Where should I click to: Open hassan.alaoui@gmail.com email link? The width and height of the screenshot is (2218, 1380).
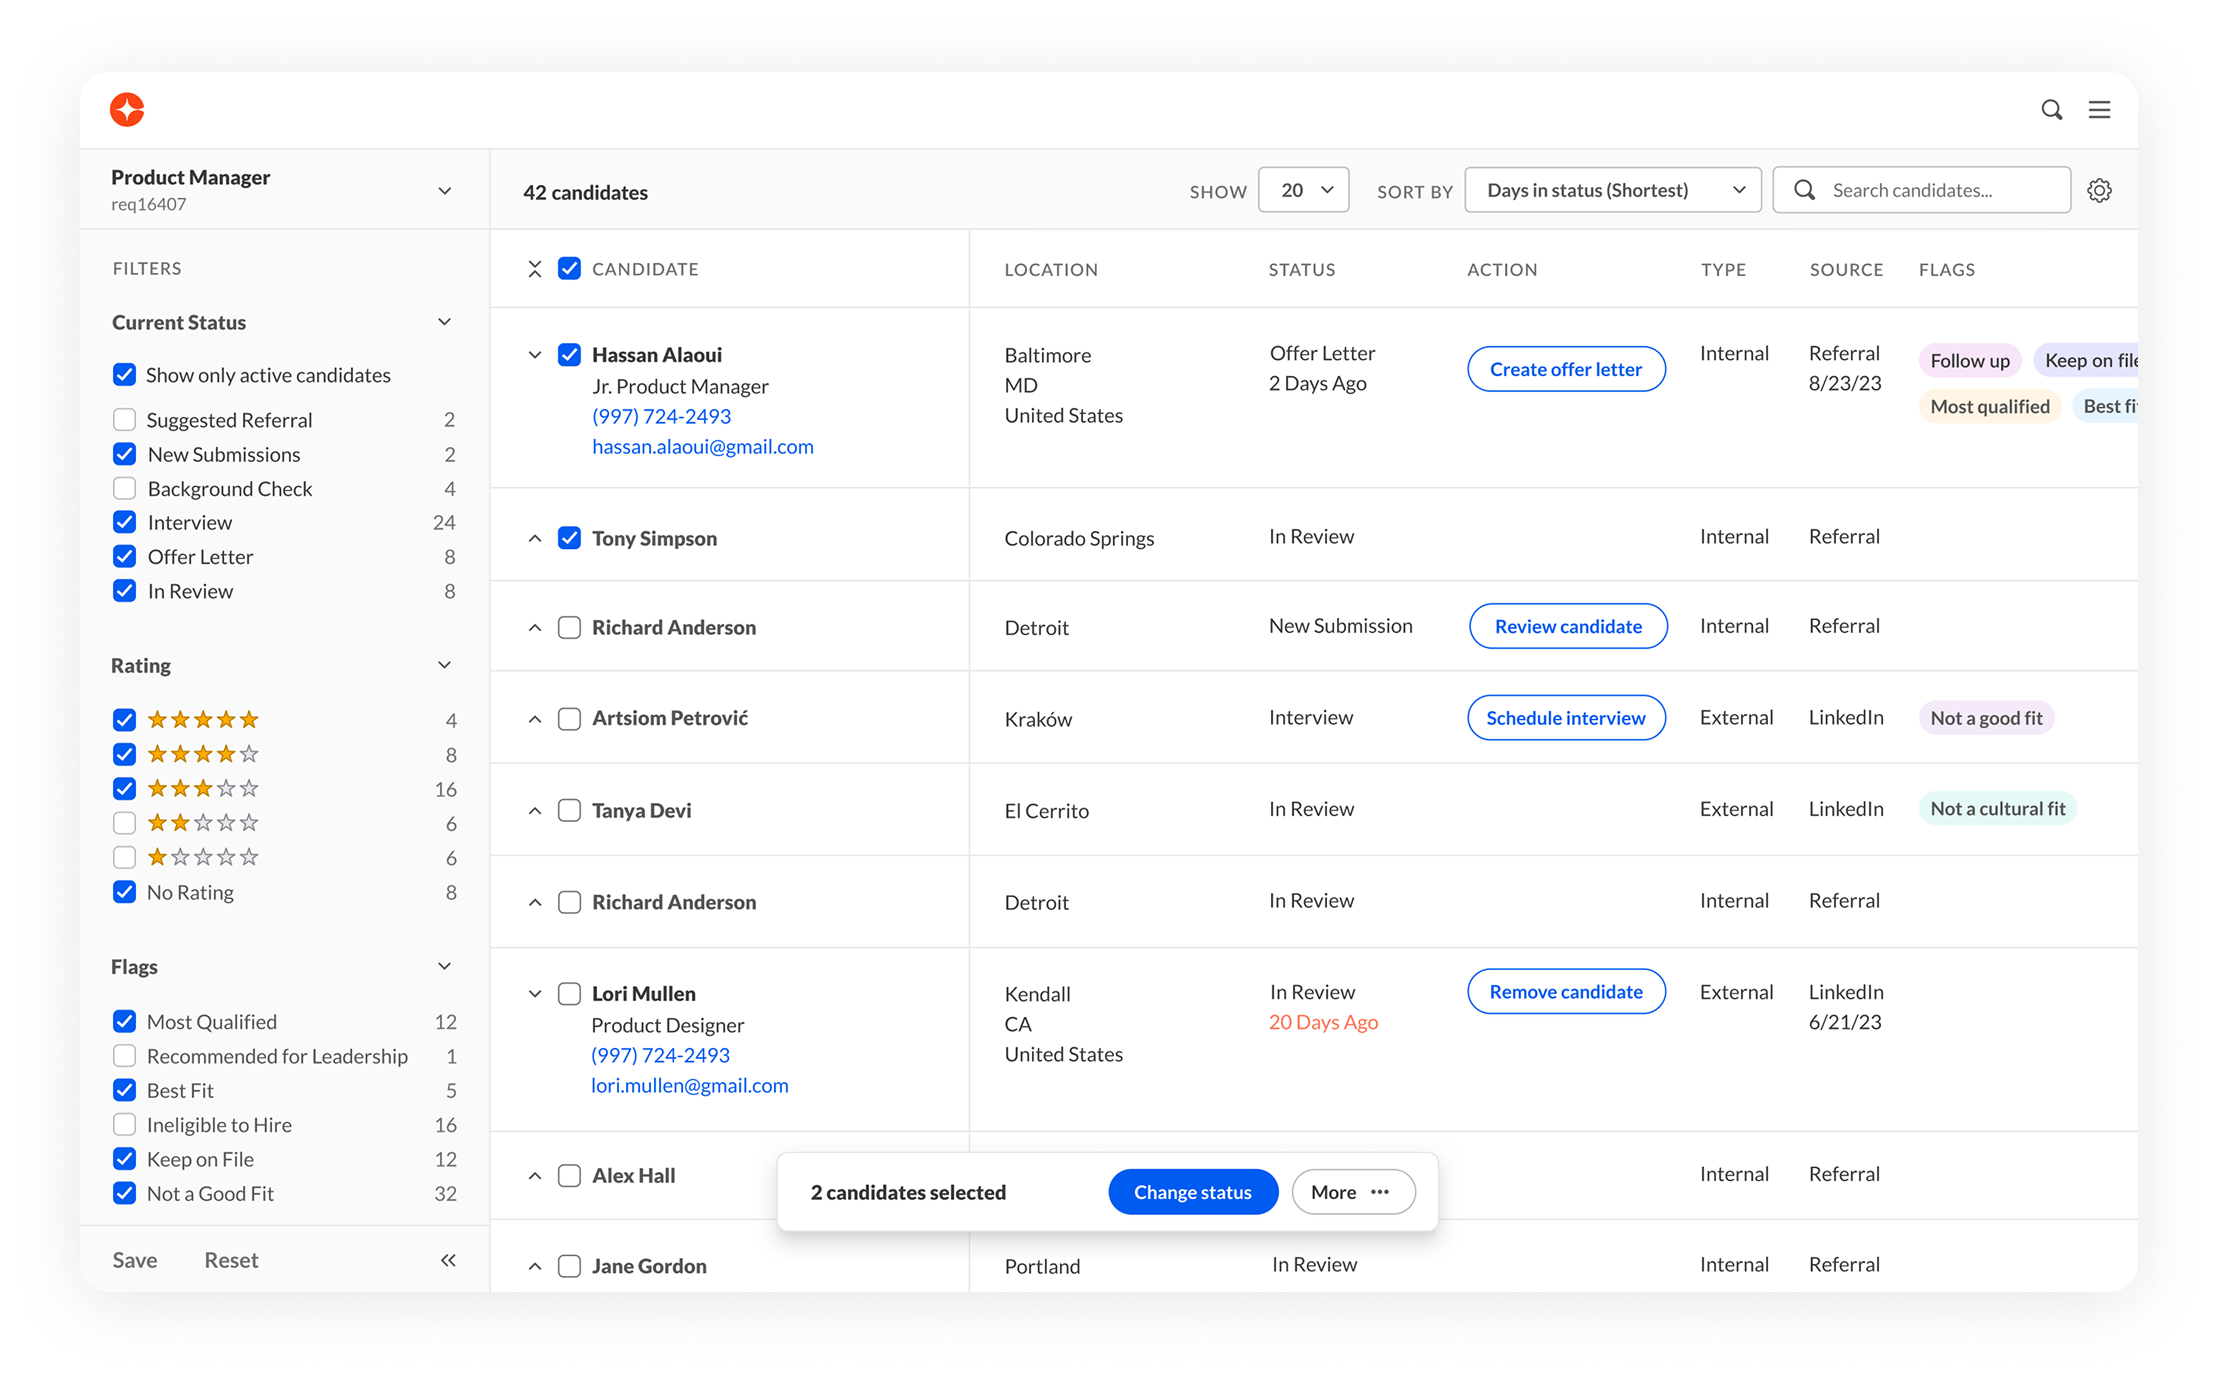702,447
